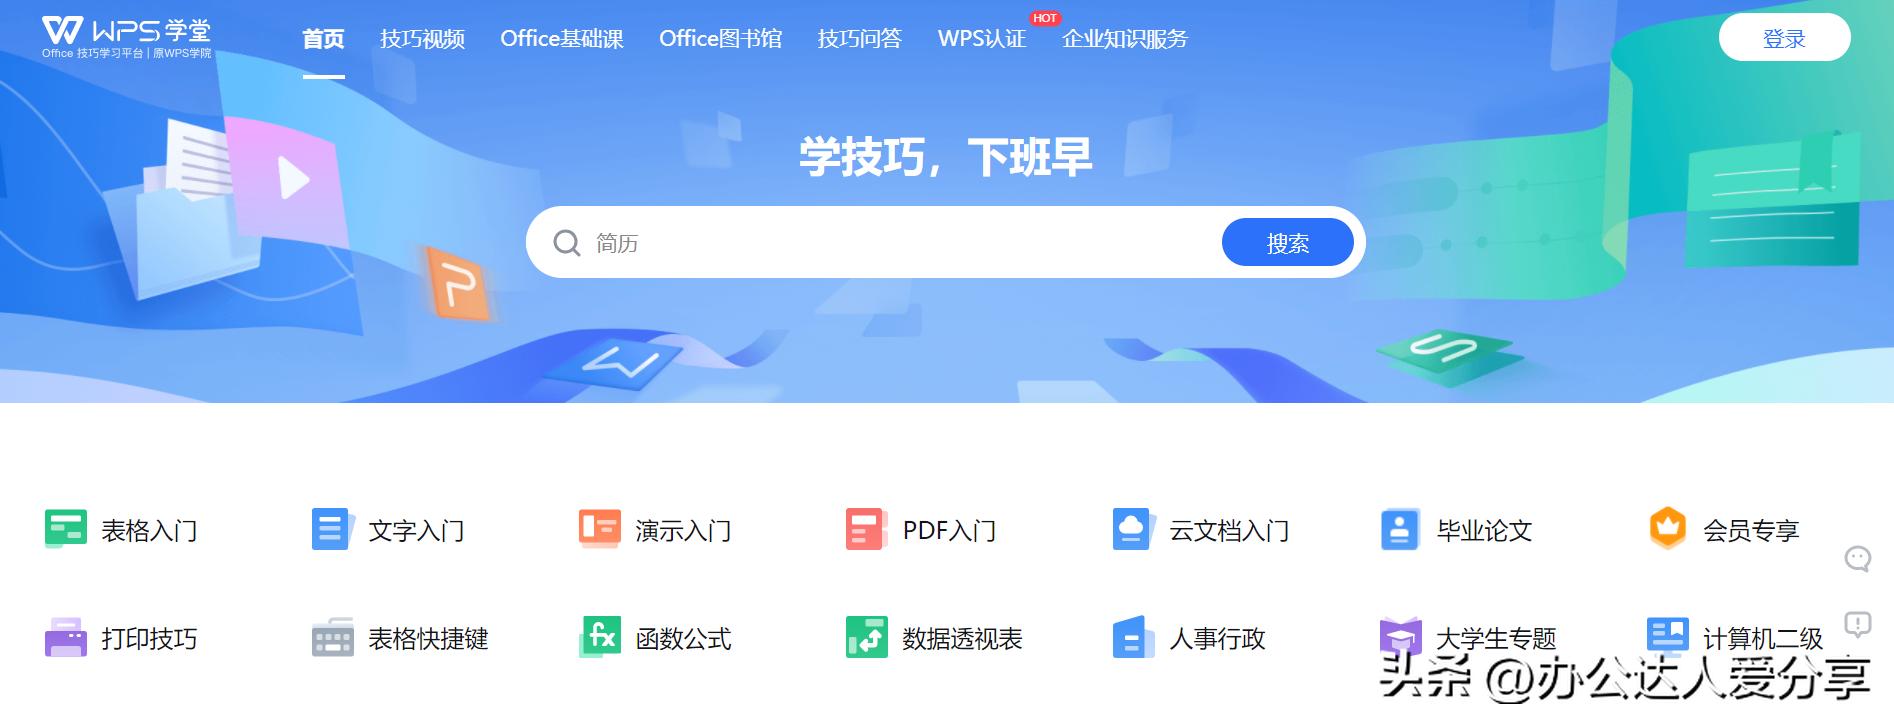Screen dimensions: 1894x723
Task: Open the WPS认证 nav item
Action: tap(982, 39)
